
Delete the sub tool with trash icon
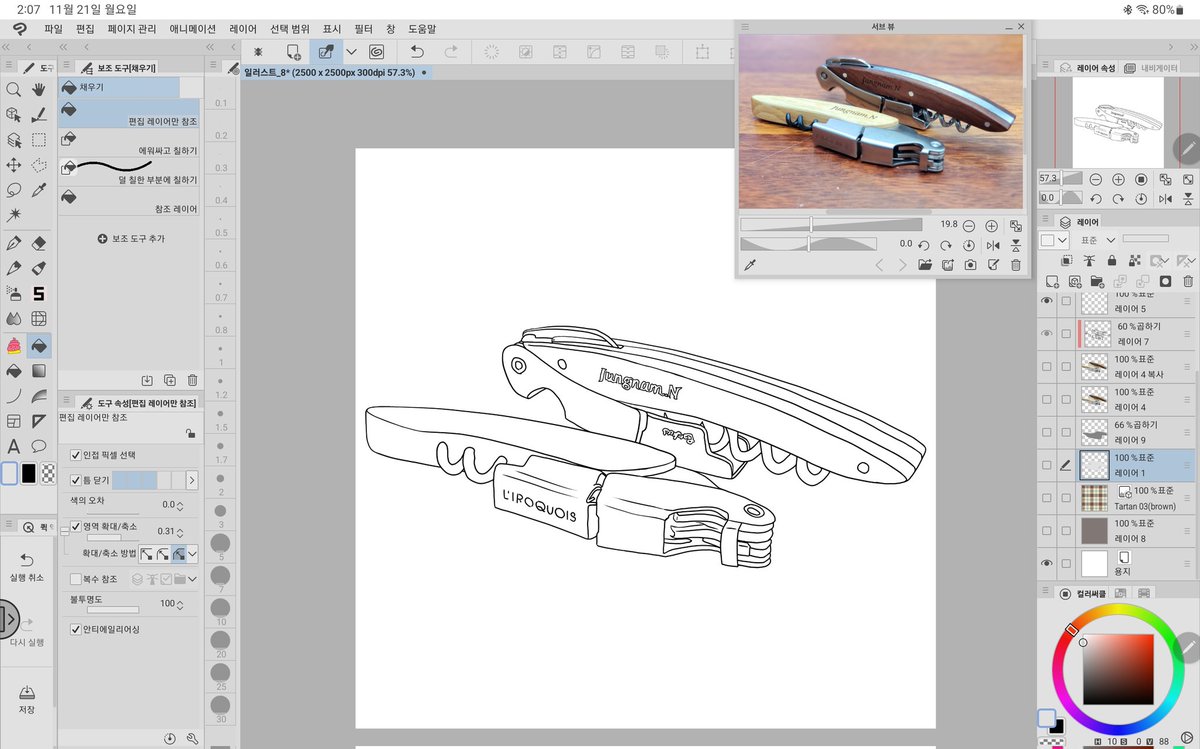(x=192, y=380)
